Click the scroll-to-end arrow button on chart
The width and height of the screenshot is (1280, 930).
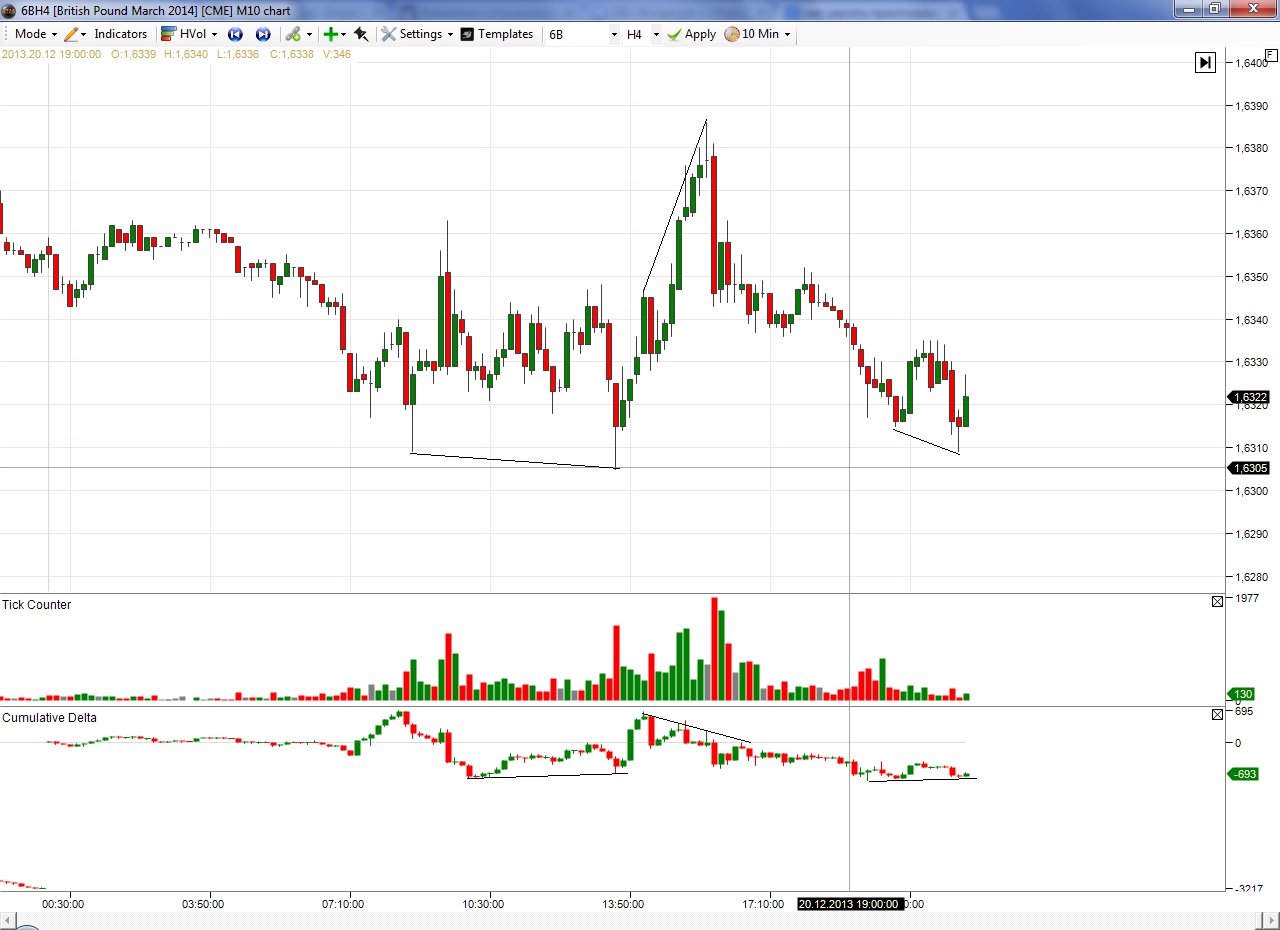point(1205,63)
